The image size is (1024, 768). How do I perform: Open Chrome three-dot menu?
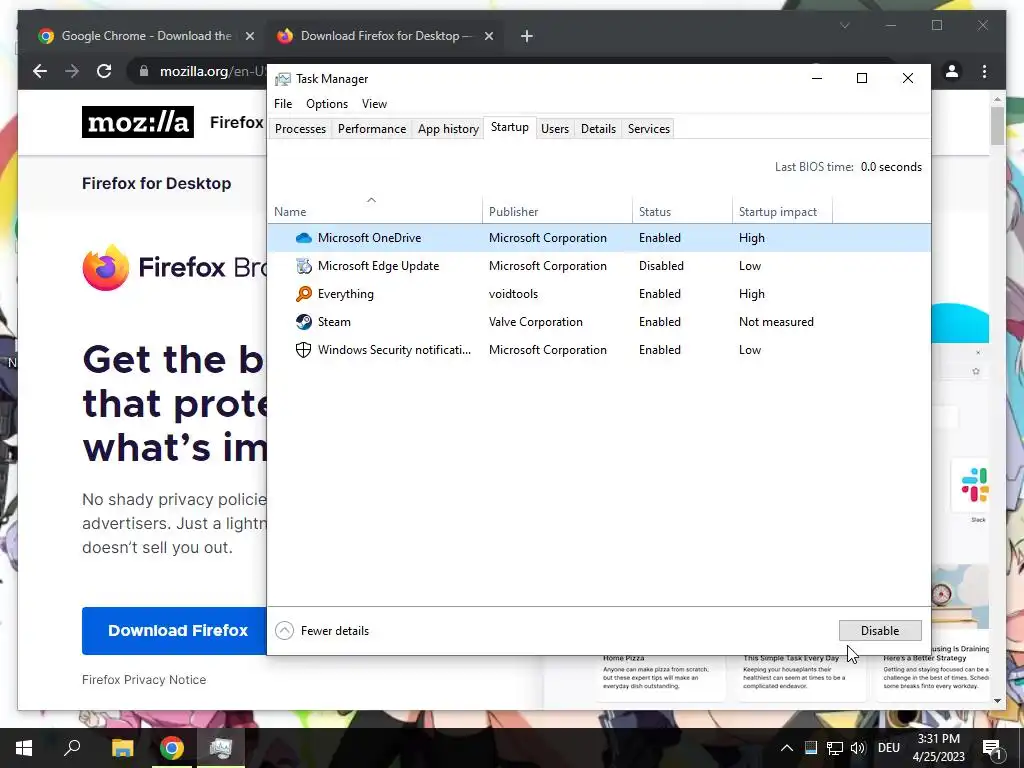pyautogui.click(x=984, y=71)
